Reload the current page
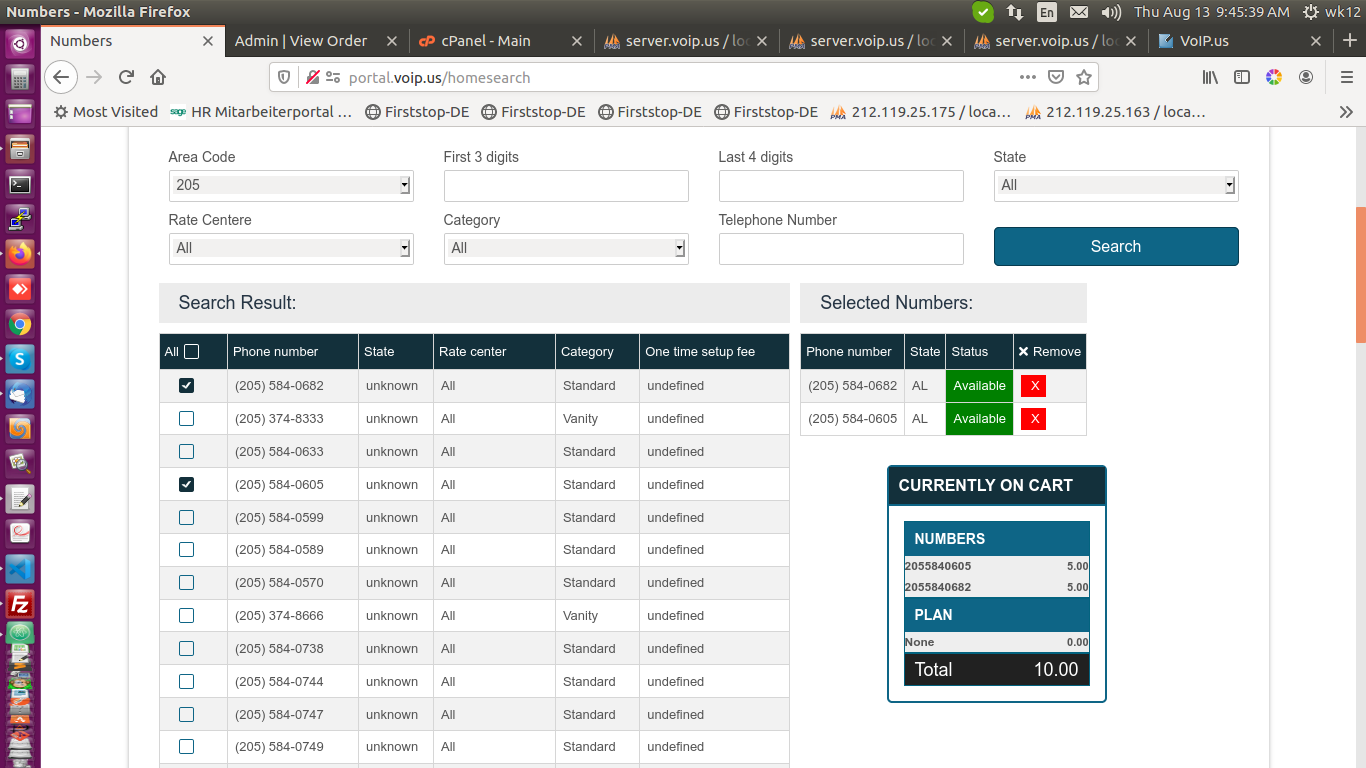The height and width of the screenshot is (768, 1366). pyautogui.click(x=126, y=77)
